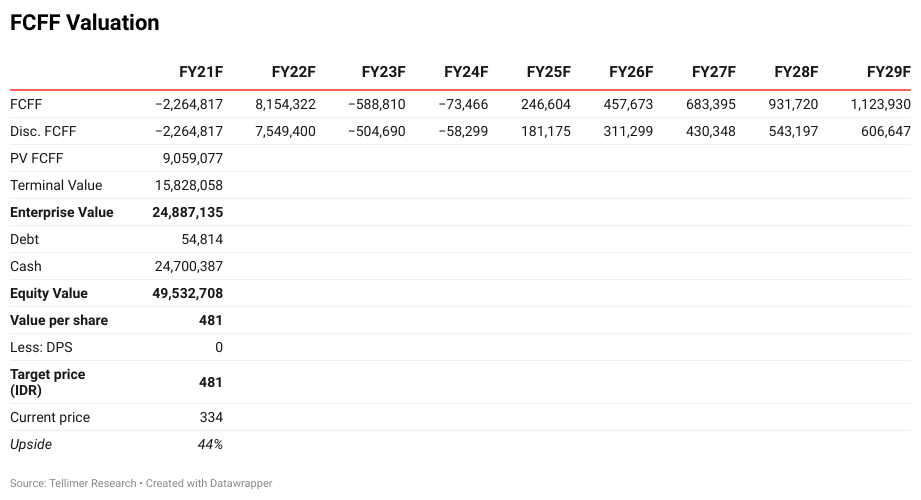Click the Cash value 24,700,387
Viewport: 921px width, 500px height.
coord(189,267)
